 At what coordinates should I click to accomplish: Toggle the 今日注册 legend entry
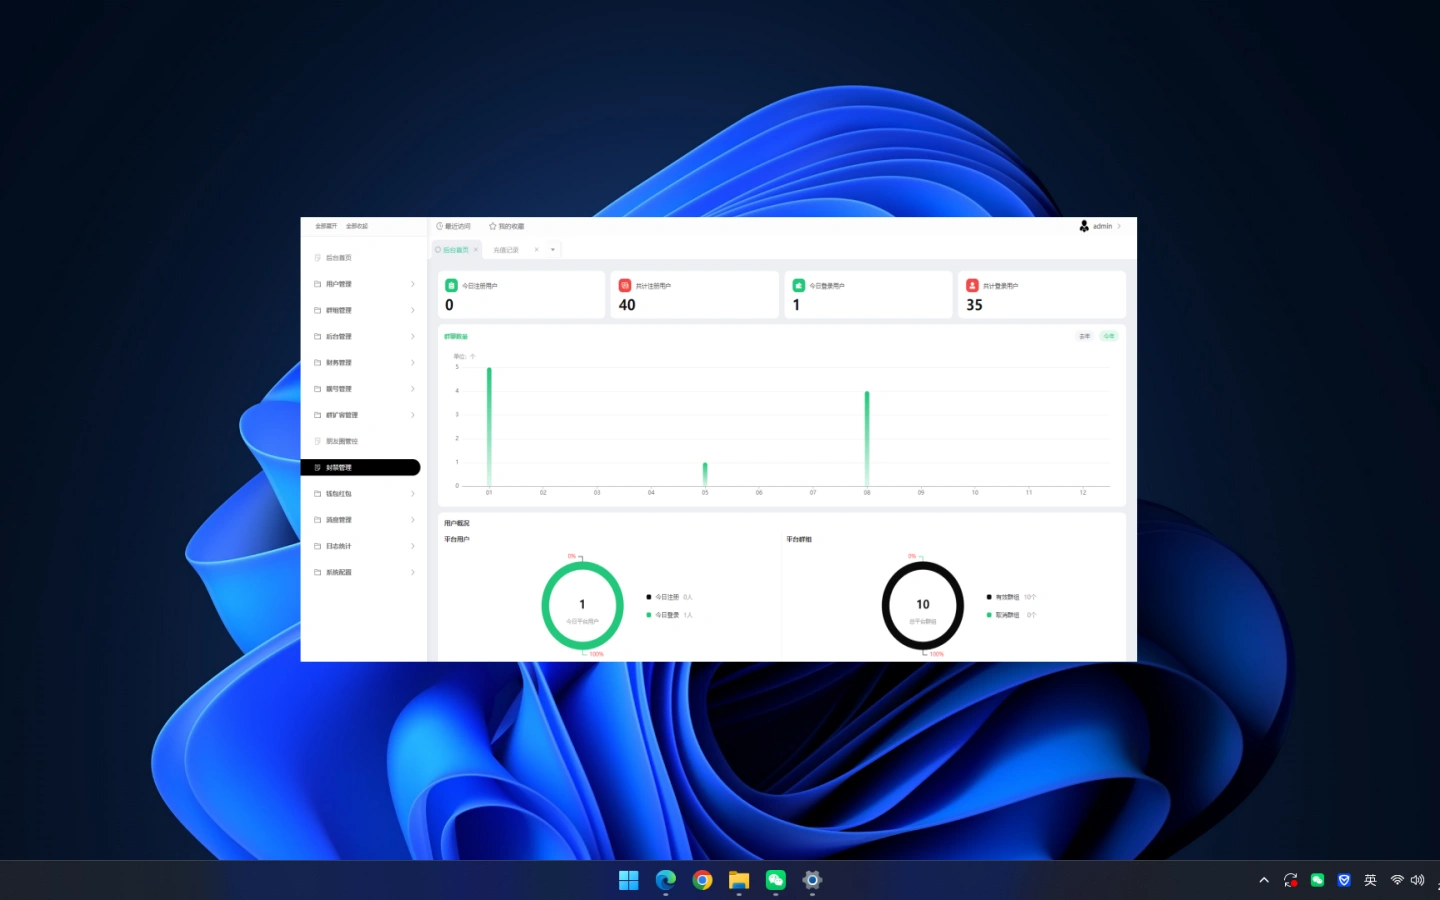(669, 597)
